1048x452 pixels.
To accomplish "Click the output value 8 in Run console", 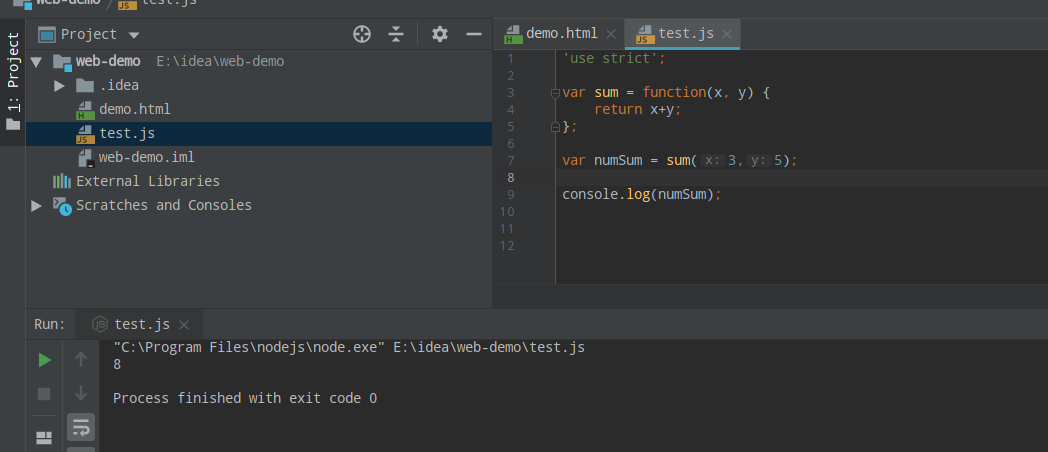I will [118, 365].
